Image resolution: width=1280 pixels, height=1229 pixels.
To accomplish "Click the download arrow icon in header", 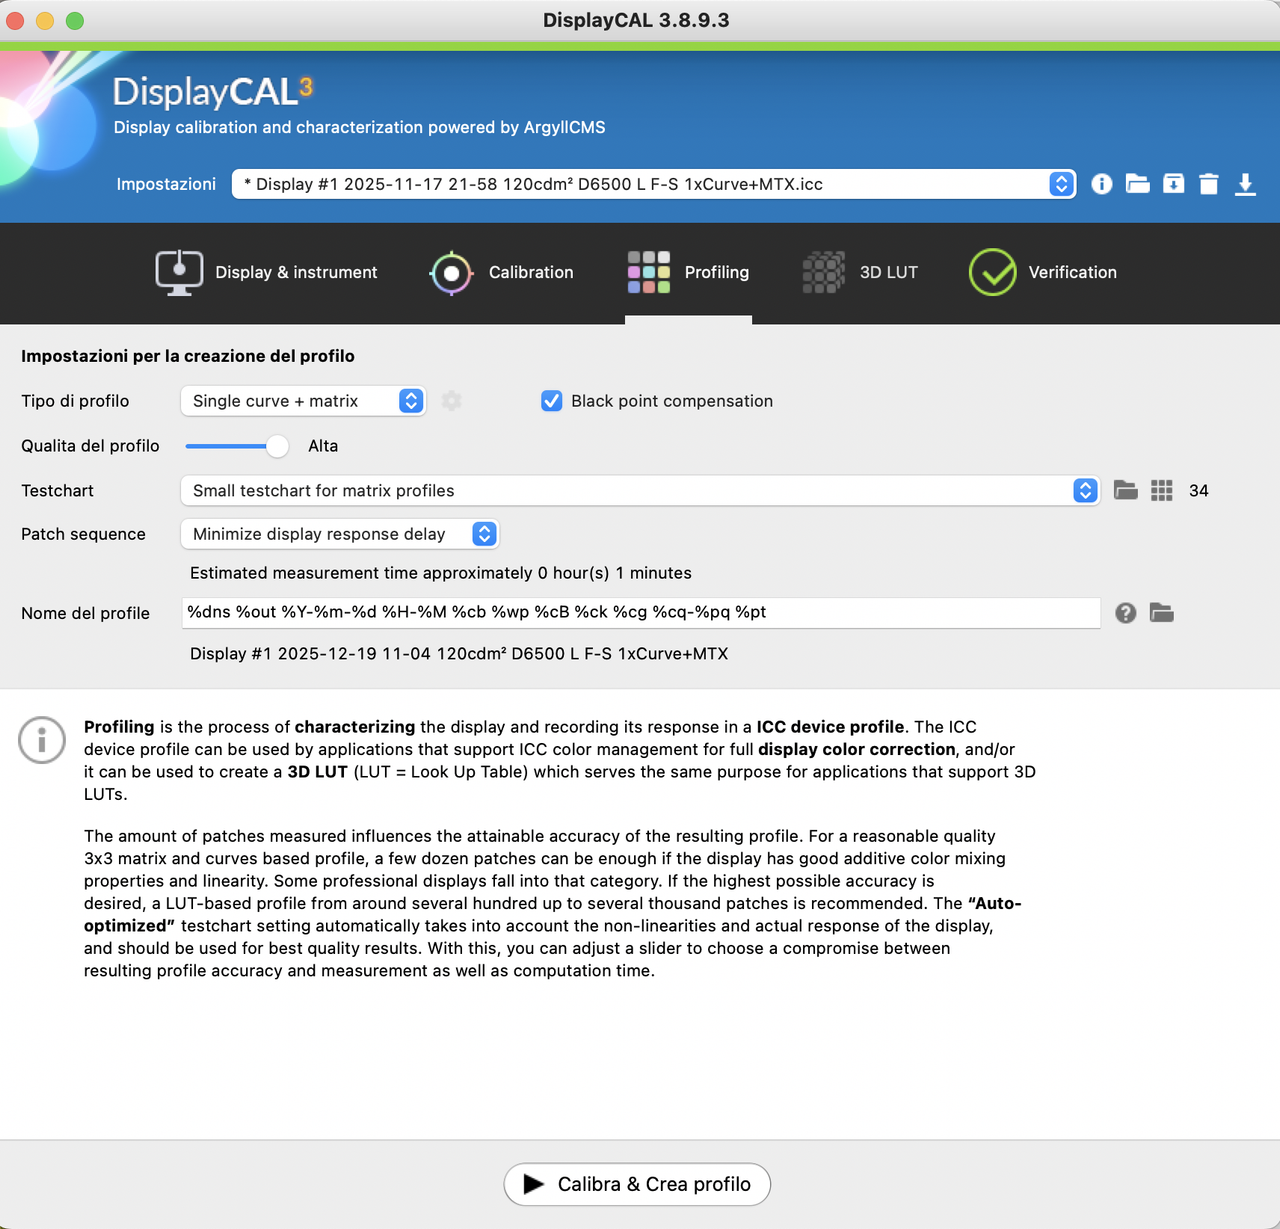I will [x=1245, y=184].
